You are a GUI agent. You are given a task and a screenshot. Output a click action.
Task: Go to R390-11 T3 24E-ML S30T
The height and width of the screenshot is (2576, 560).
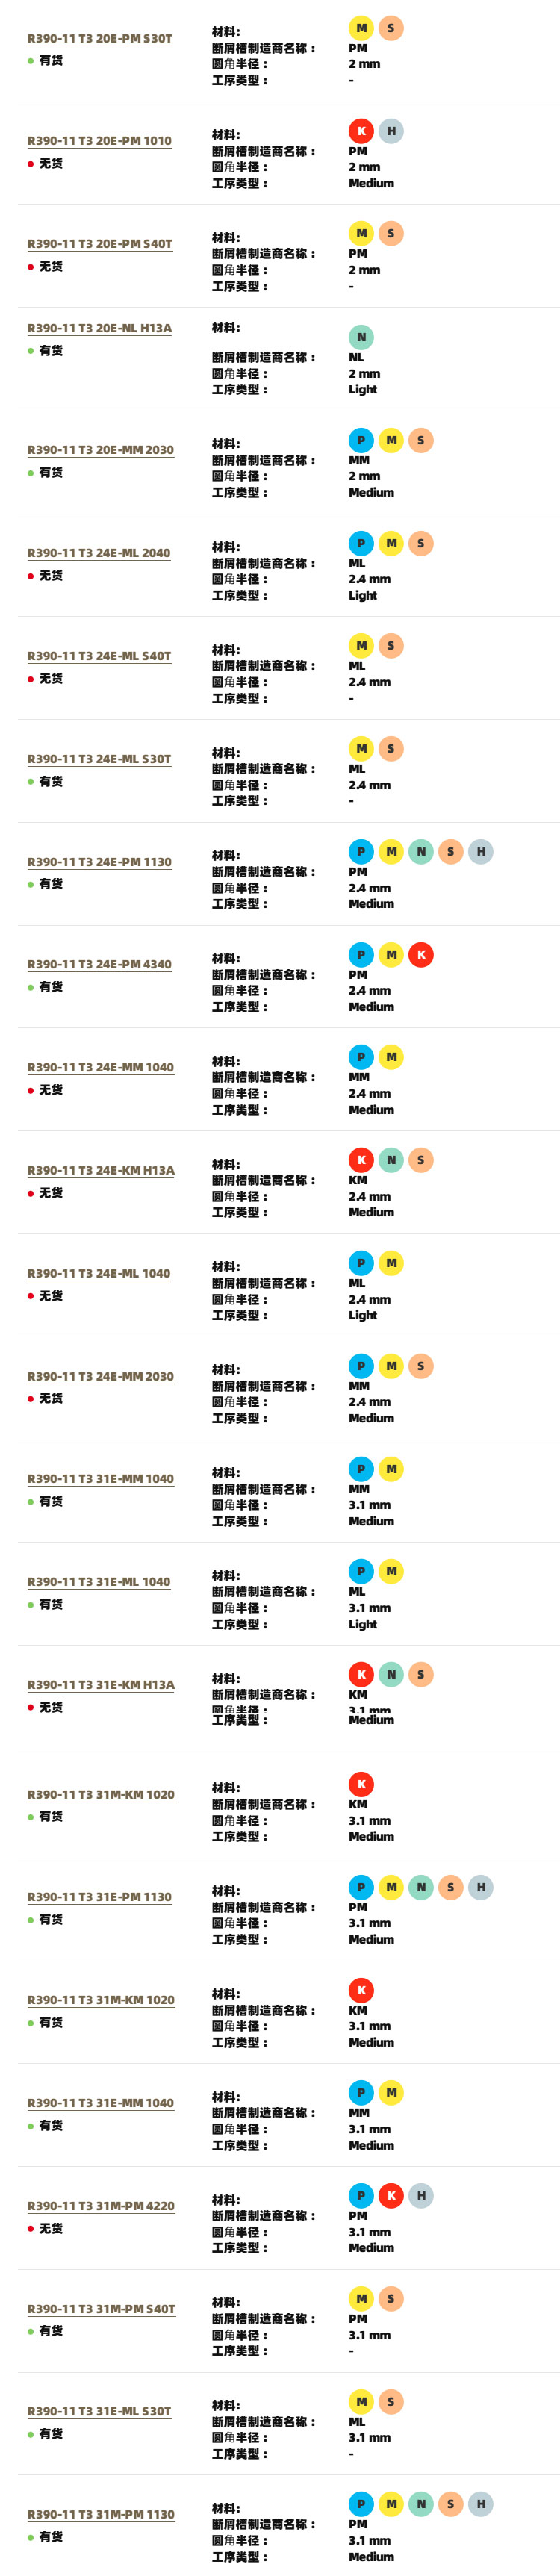click(99, 759)
